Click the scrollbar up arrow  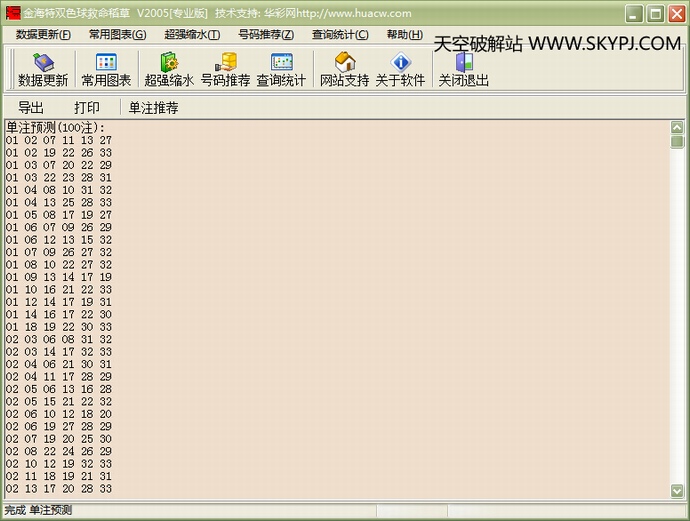tap(677, 128)
